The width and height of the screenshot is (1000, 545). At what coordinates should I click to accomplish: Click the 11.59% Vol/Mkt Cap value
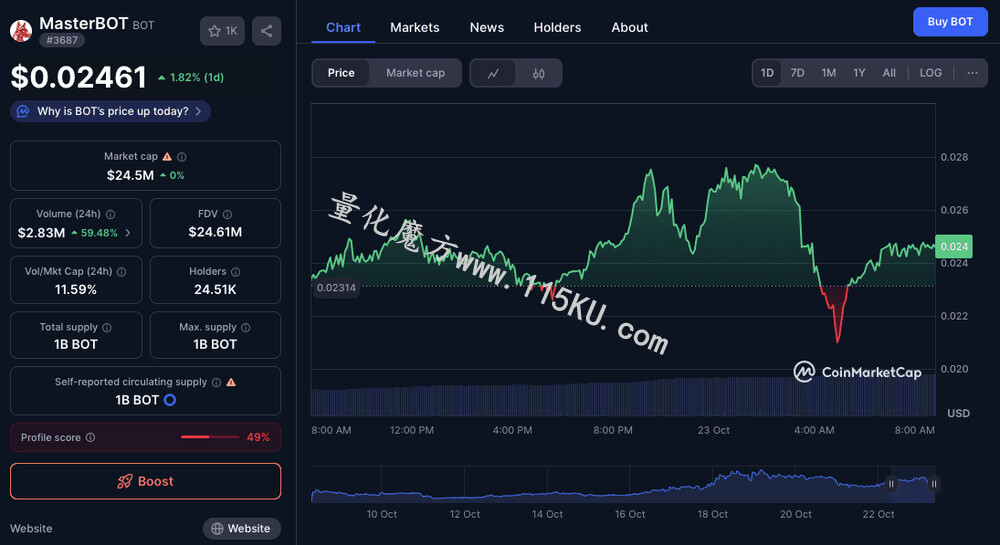(x=75, y=289)
